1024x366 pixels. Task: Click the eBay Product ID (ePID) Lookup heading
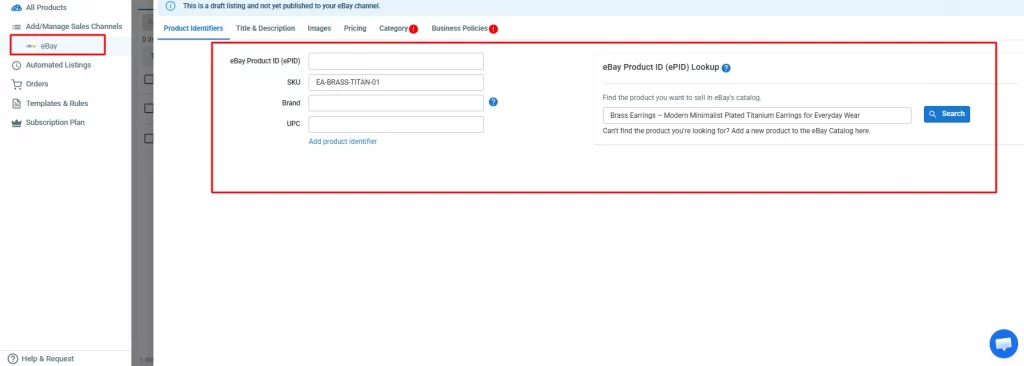[x=661, y=67]
